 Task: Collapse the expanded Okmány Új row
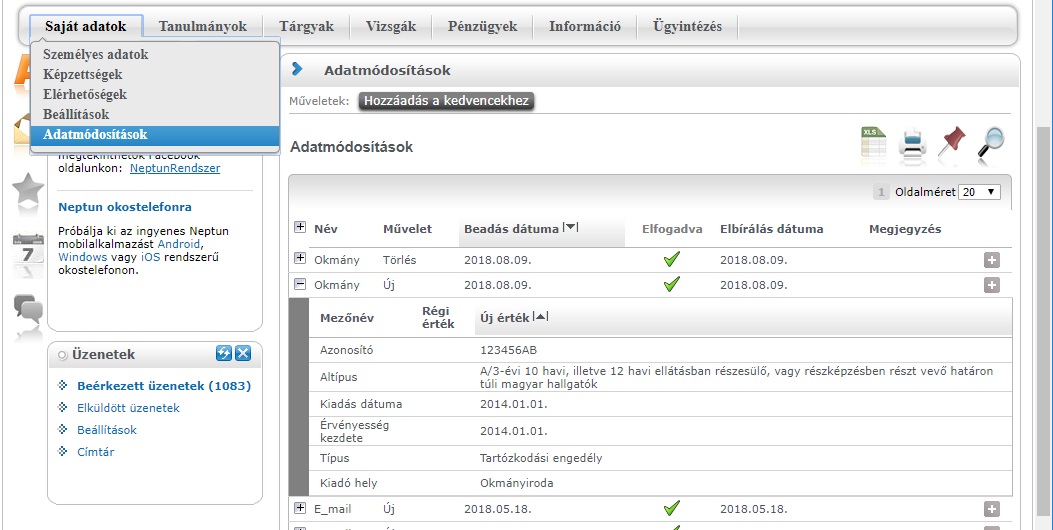click(x=300, y=284)
